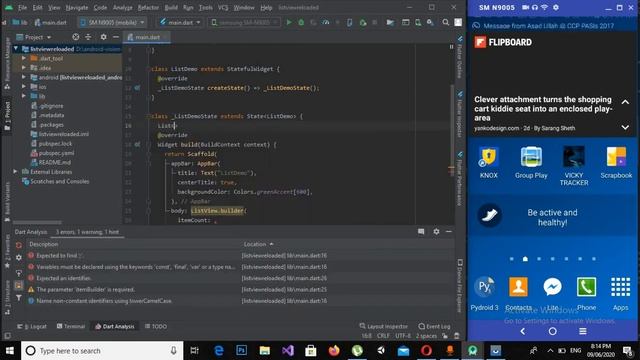
Task: Open the KNOX app on the phone
Action: (489, 162)
